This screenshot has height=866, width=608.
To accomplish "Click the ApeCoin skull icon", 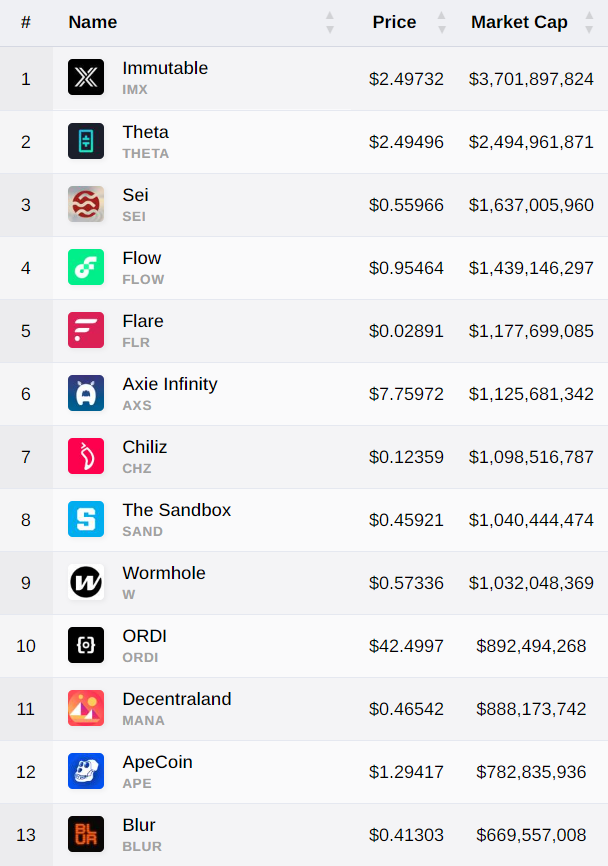I will click(86, 770).
